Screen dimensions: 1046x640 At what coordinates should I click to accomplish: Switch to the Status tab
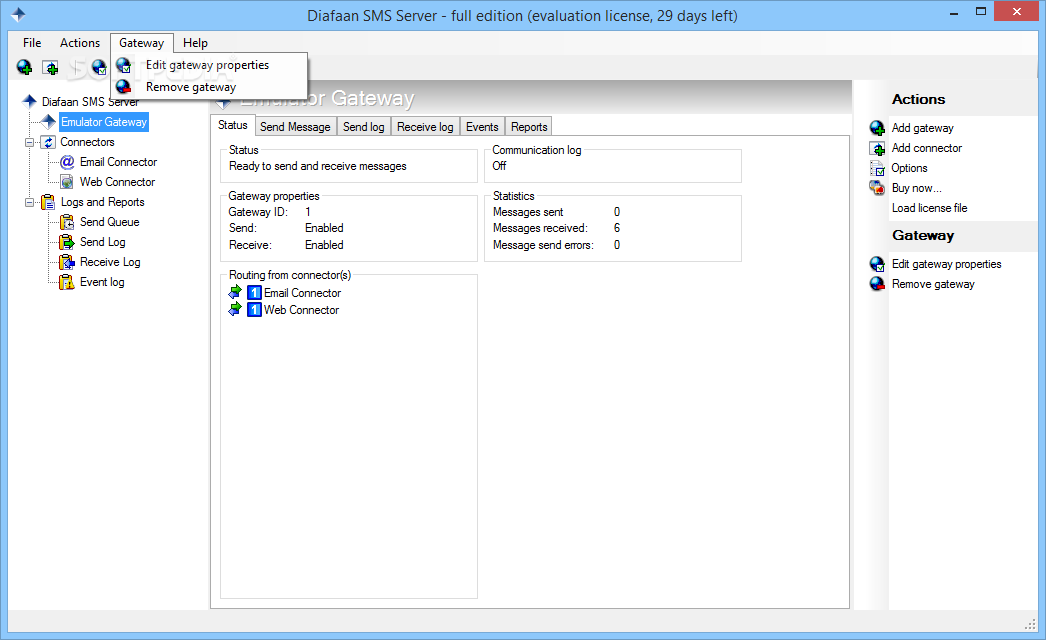233,125
